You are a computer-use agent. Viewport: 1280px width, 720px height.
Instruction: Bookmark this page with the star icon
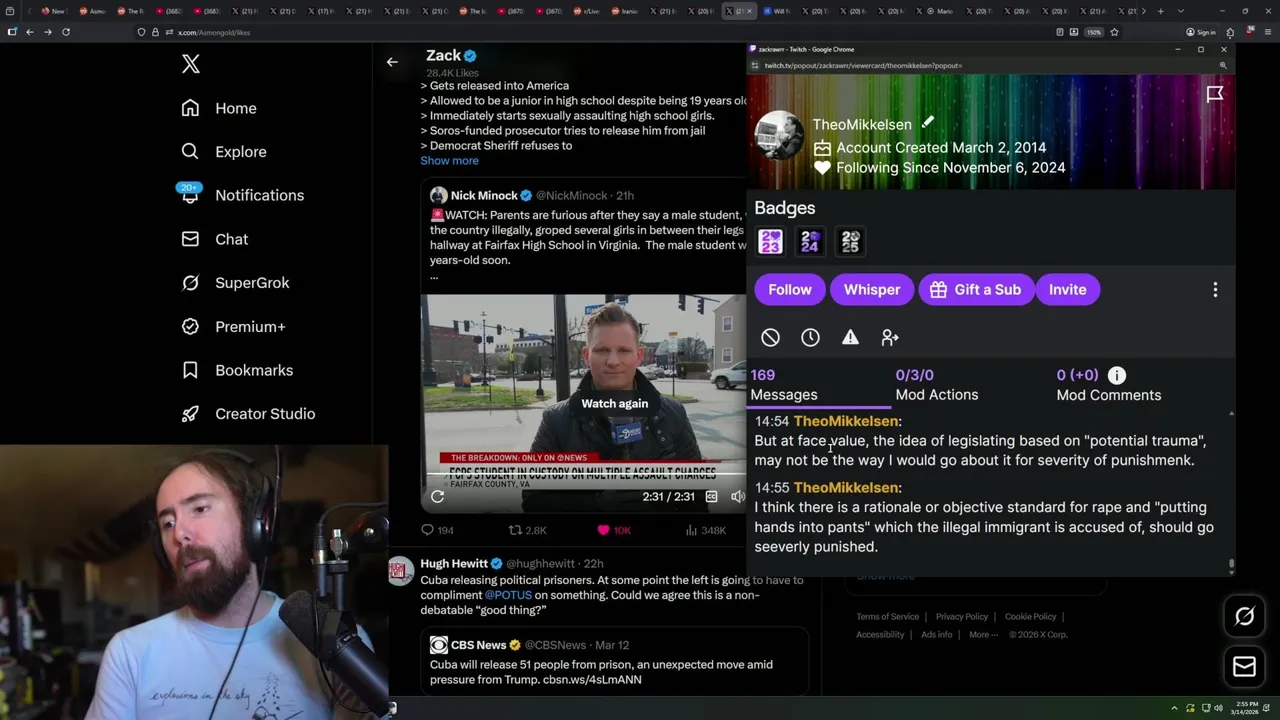point(1114,32)
